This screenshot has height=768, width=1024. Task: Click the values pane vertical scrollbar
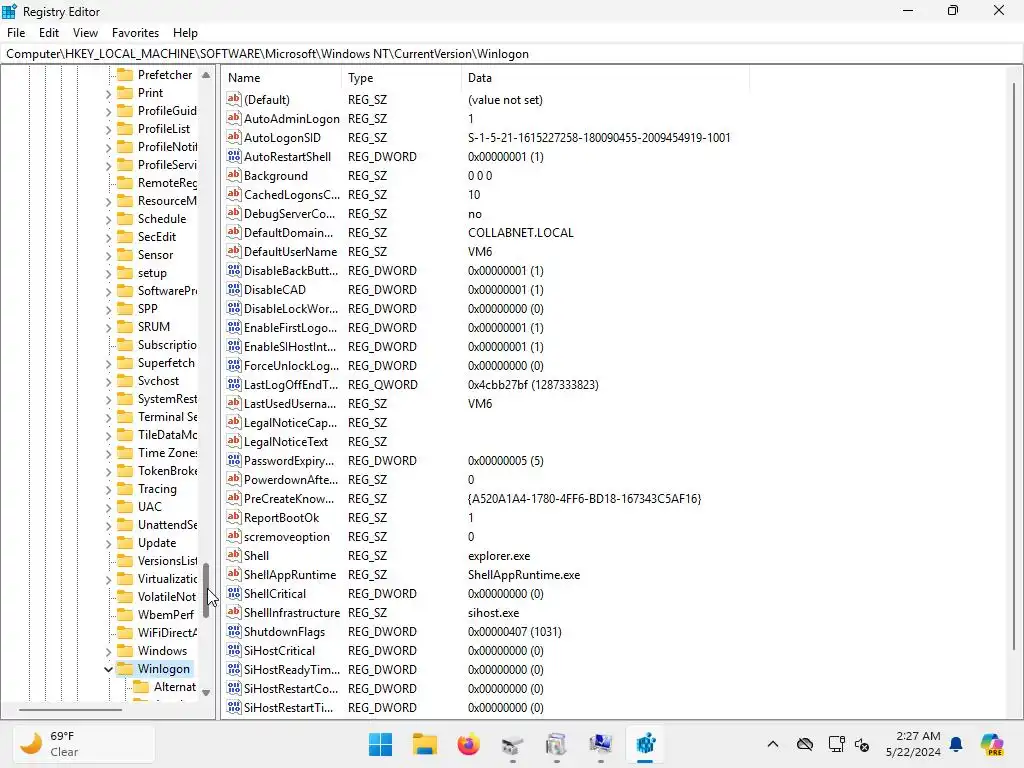click(x=1014, y=366)
